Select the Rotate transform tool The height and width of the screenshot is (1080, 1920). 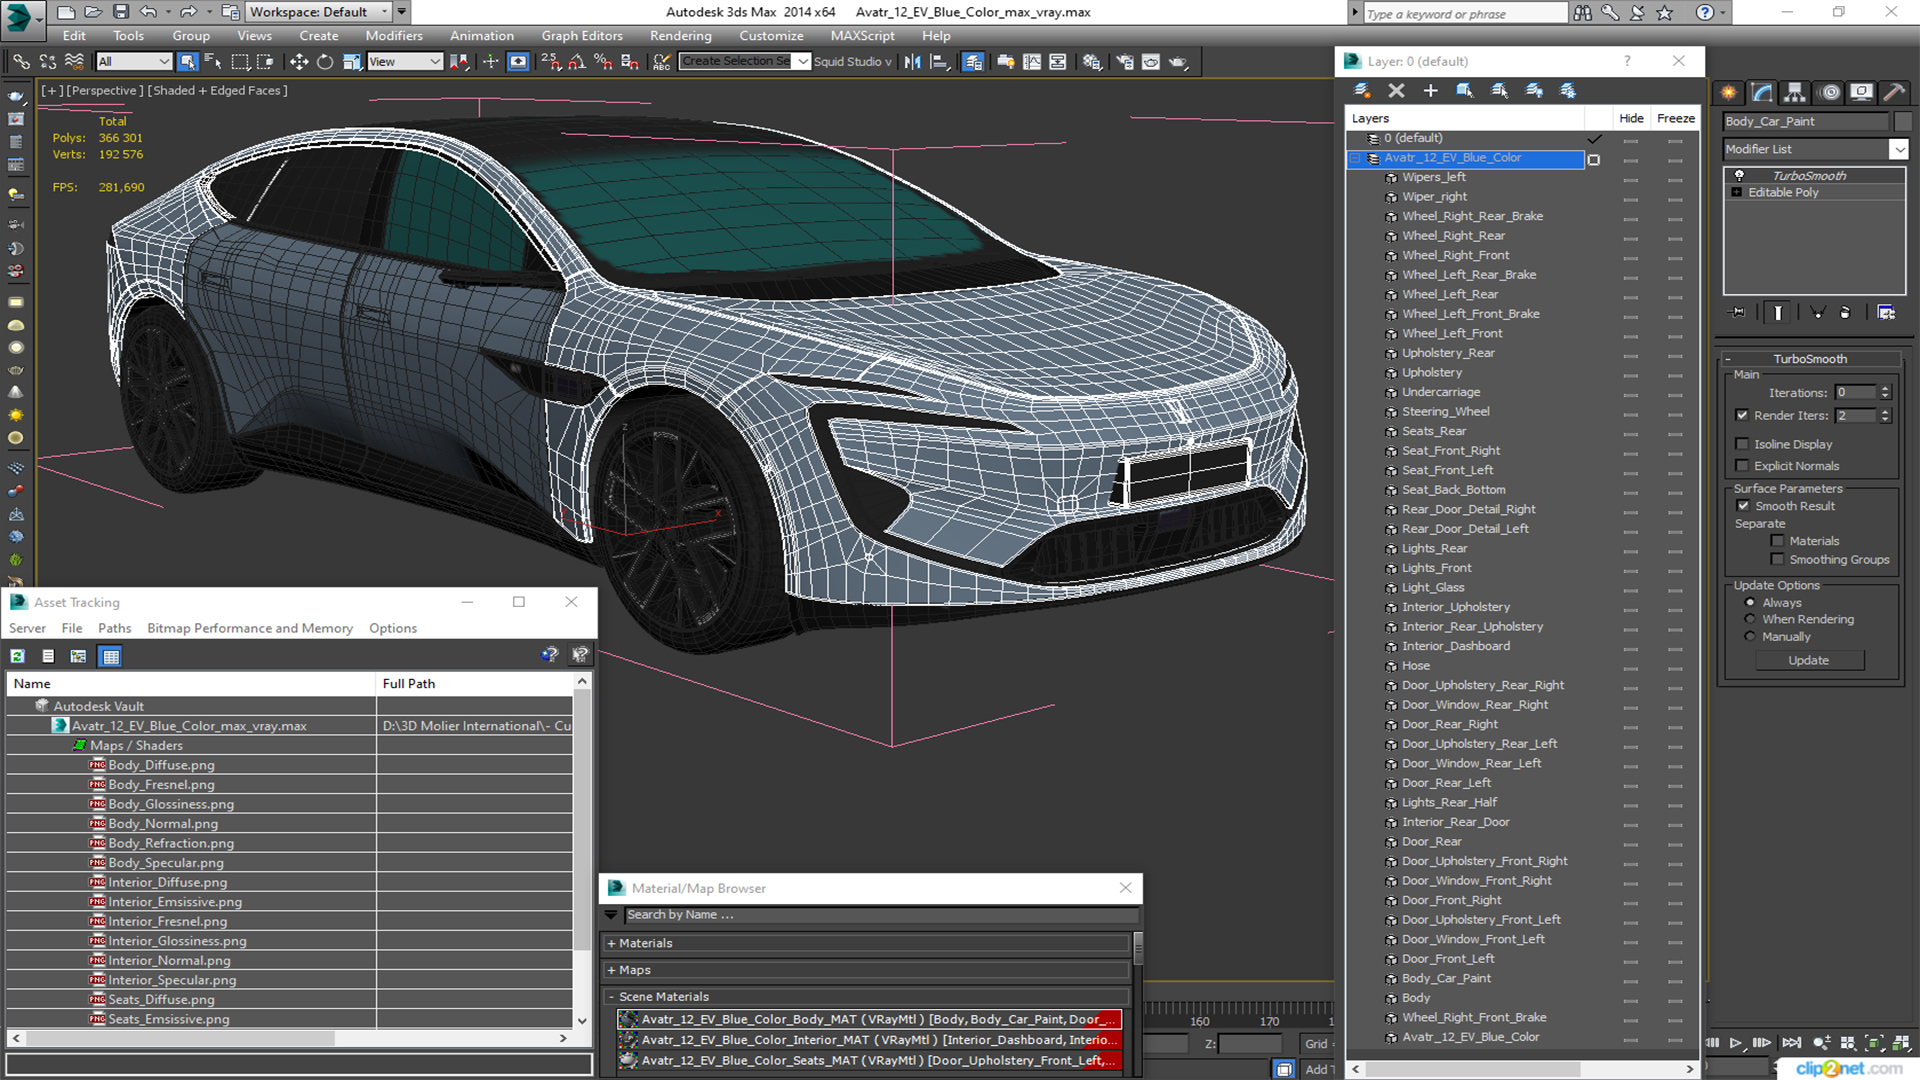(325, 62)
